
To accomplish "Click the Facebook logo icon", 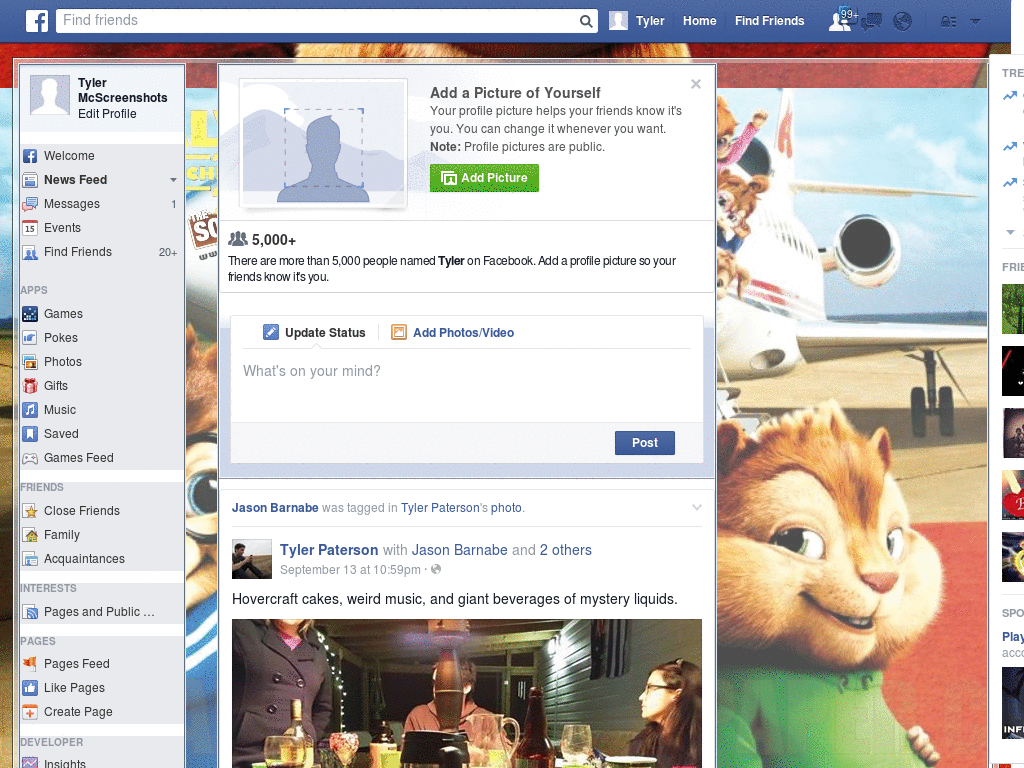I will tap(37, 21).
